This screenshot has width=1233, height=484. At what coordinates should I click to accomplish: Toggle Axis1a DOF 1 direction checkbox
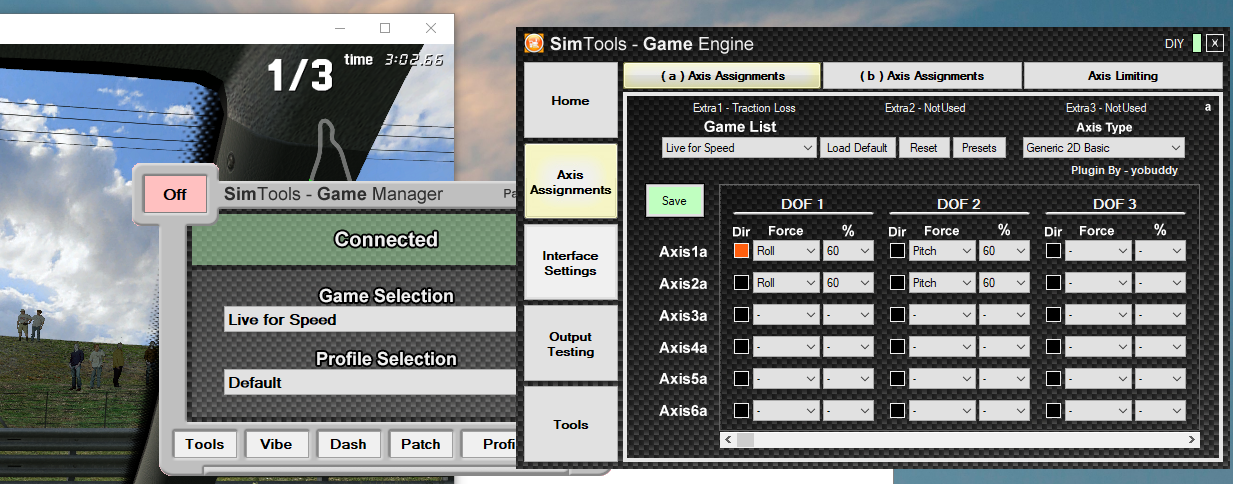tap(741, 251)
